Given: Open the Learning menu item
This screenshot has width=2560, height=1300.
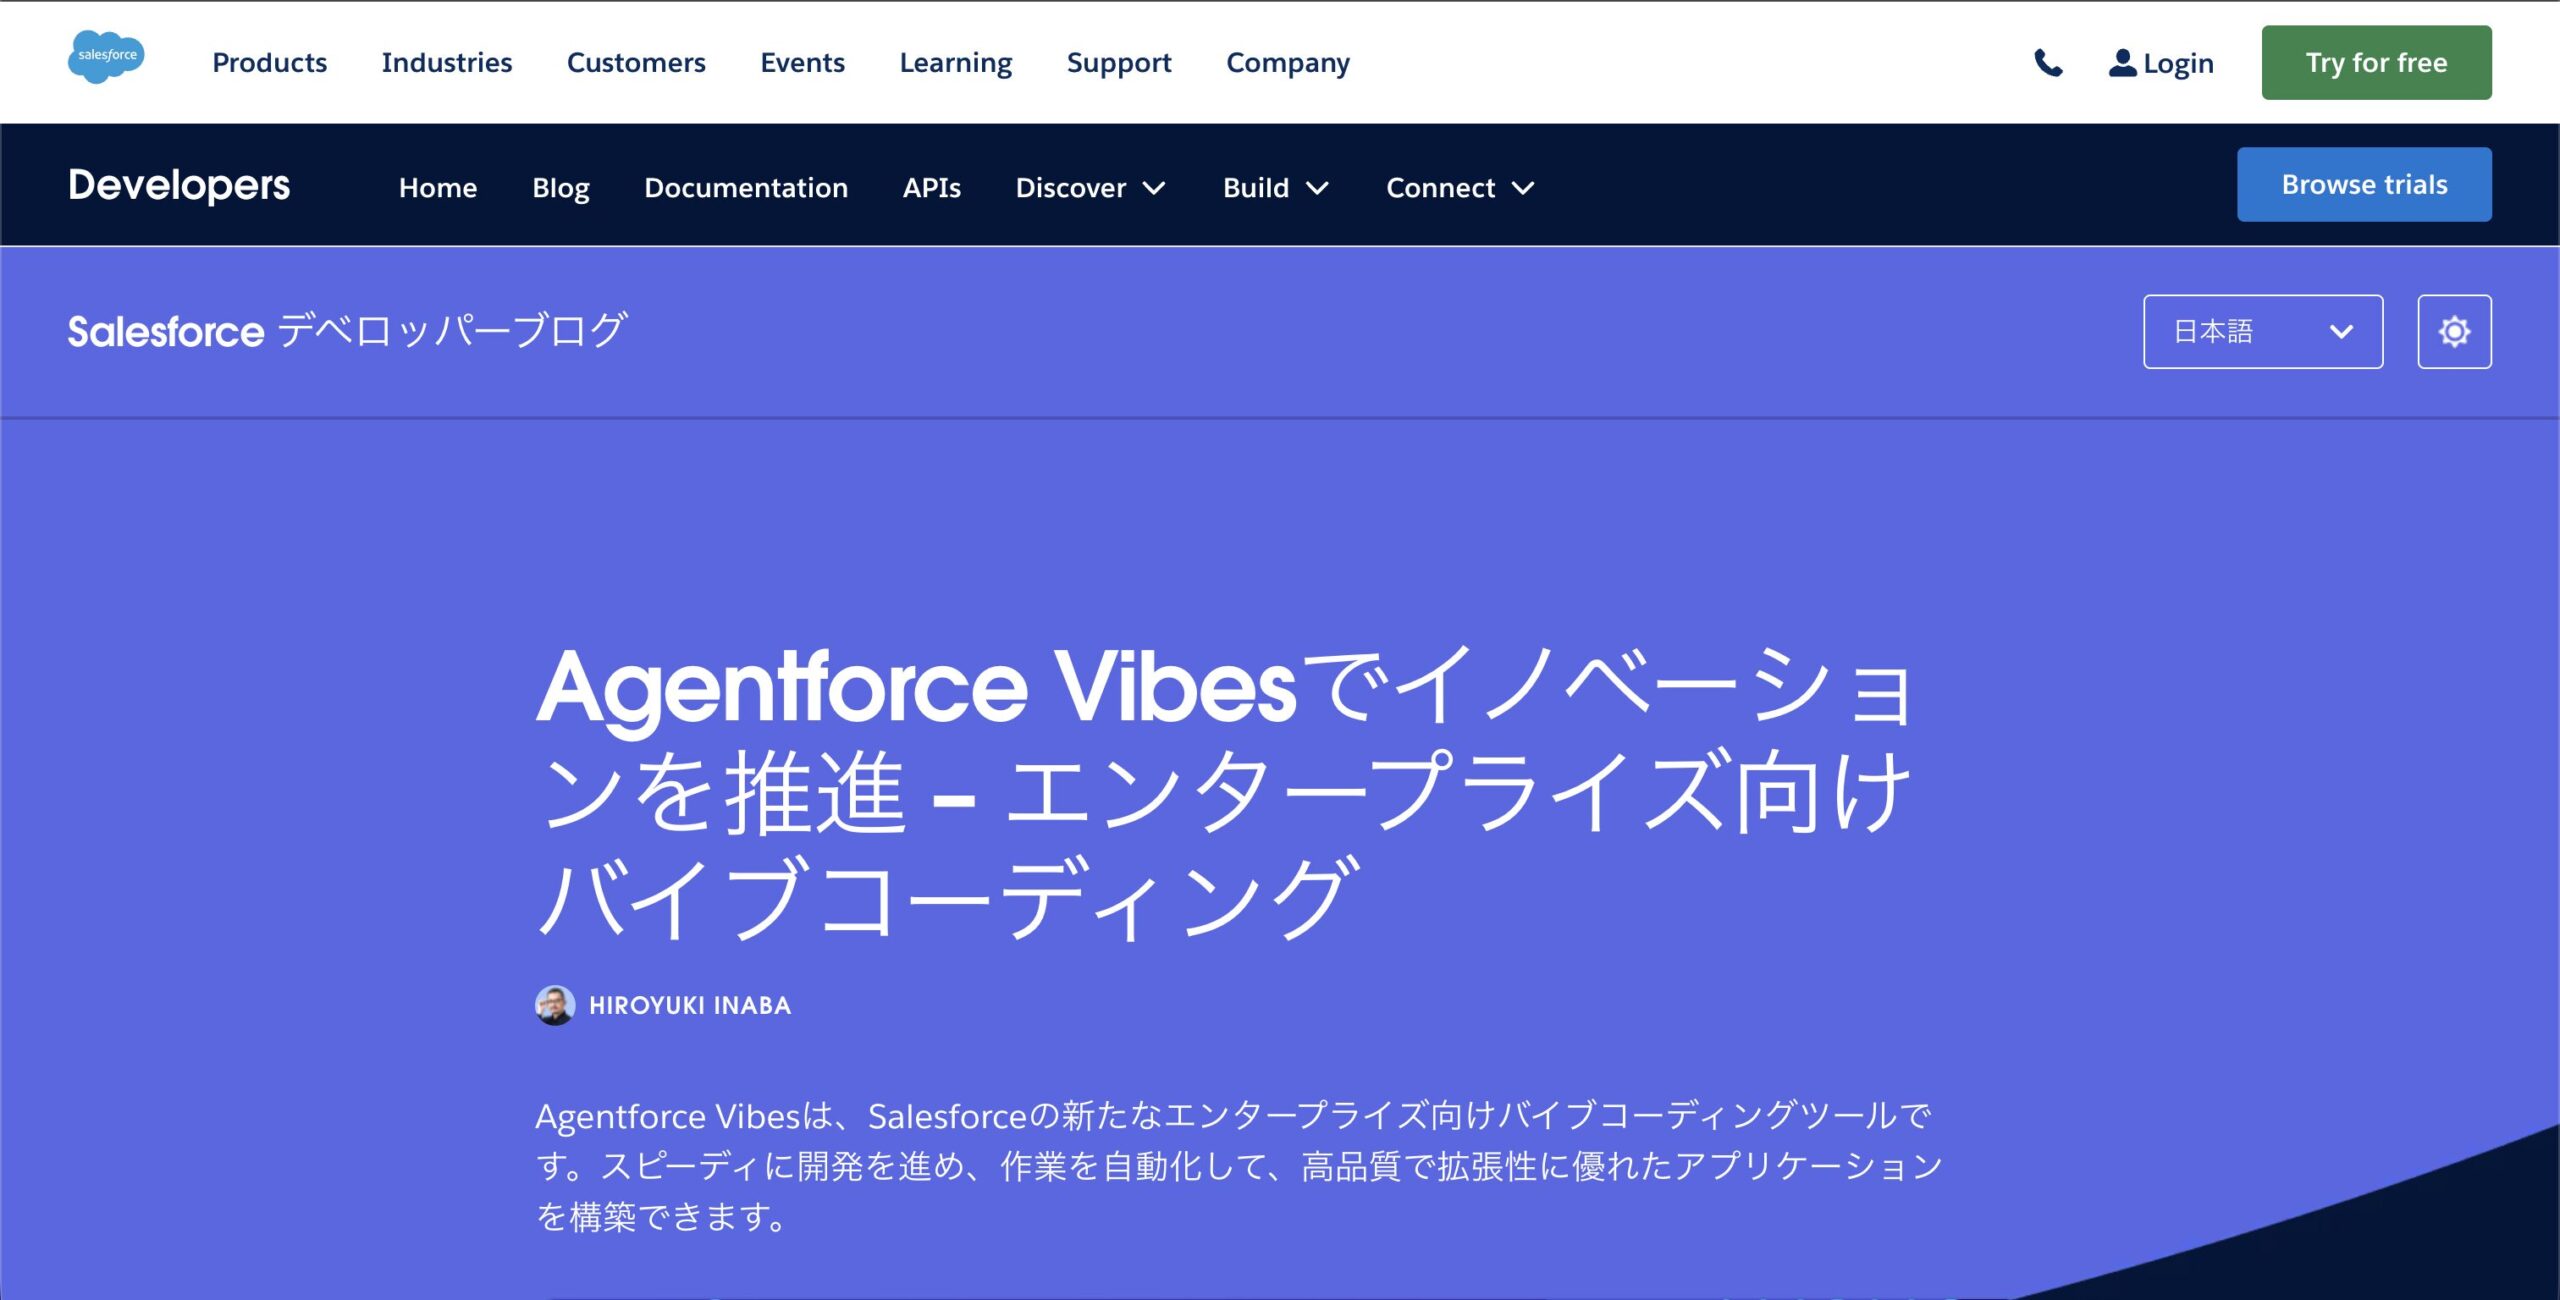Looking at the screenshot, I should [955, 63].
